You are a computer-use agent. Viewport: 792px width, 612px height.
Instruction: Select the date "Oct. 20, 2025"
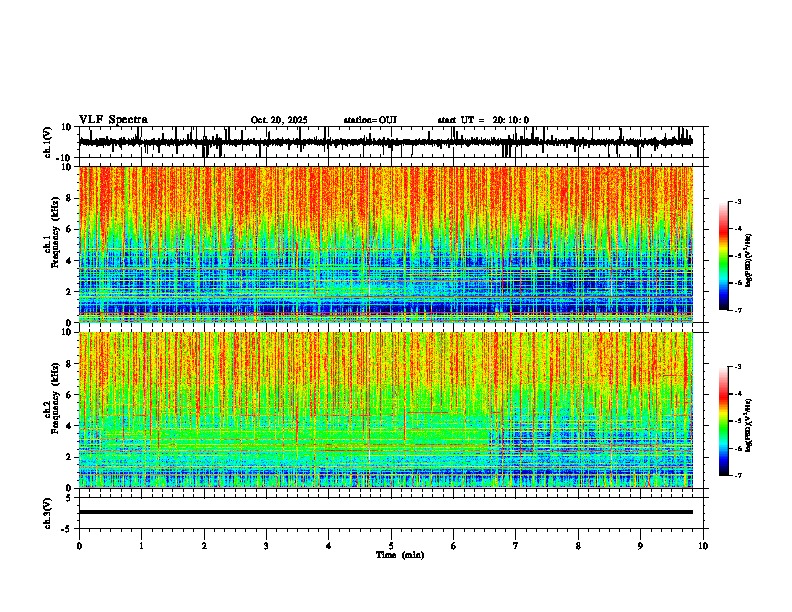[279, 120]
